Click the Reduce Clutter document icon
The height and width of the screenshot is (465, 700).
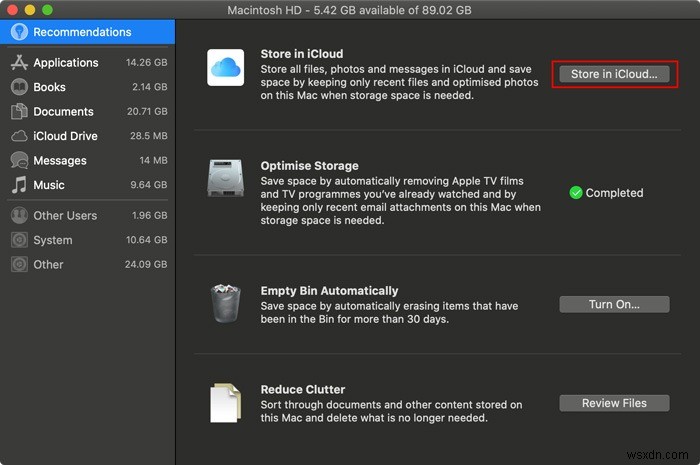pos(225,403)
